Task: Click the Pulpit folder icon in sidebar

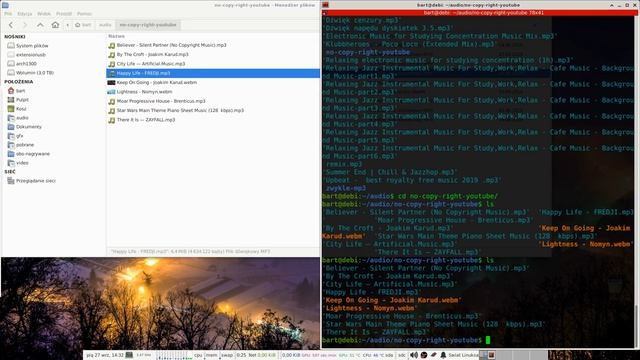Action: coord(11,100)
